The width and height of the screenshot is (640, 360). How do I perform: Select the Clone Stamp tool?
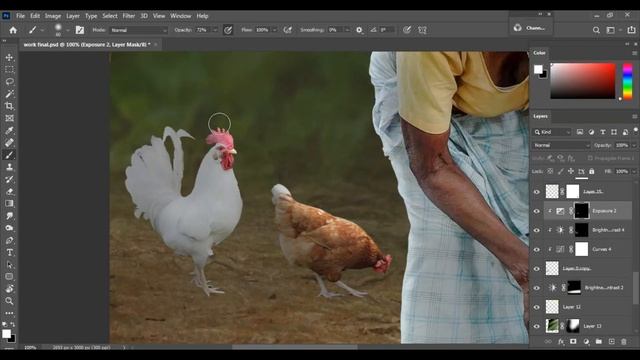coord(9,167)
